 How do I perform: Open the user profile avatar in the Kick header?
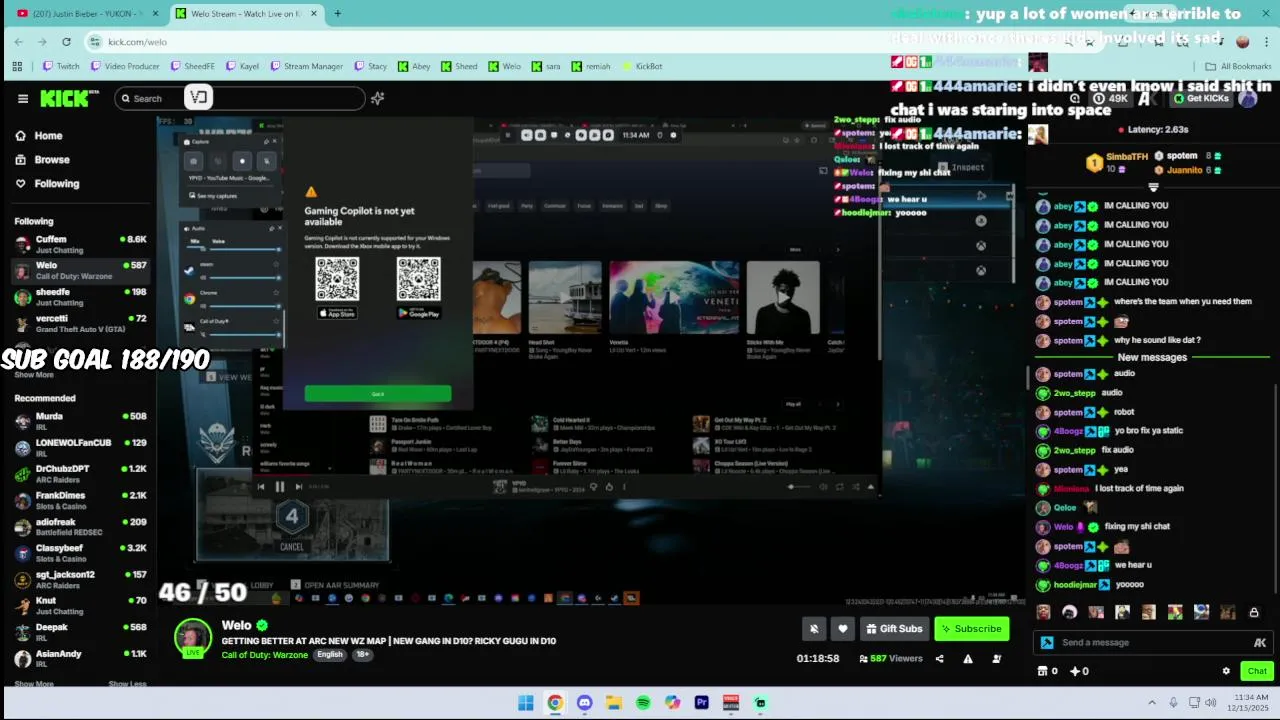pos(1248,98)
